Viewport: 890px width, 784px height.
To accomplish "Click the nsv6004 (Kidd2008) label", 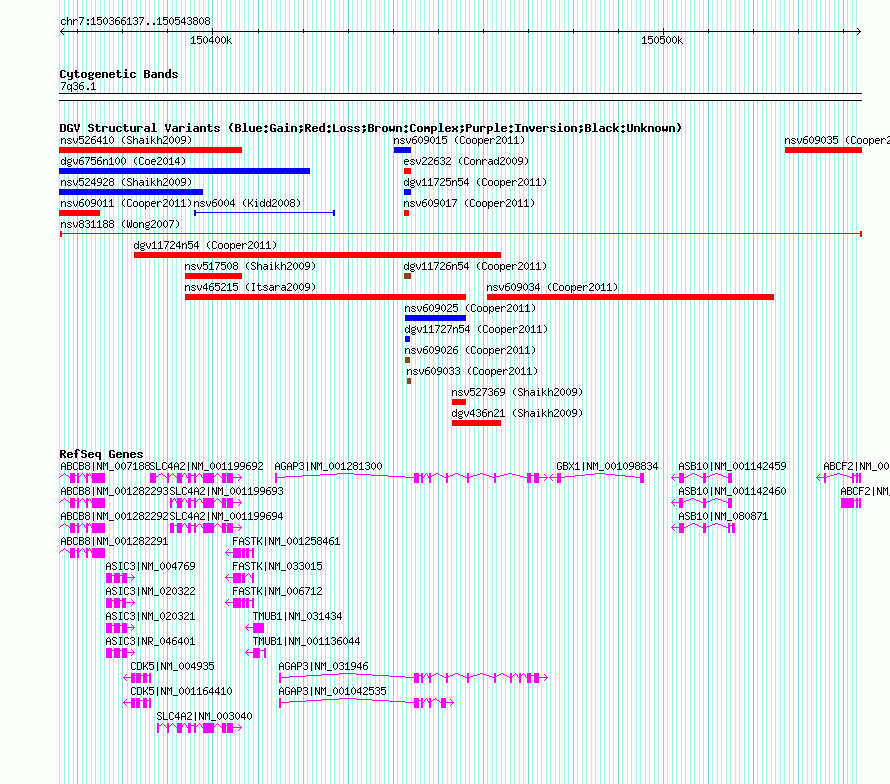I will 247,203.
